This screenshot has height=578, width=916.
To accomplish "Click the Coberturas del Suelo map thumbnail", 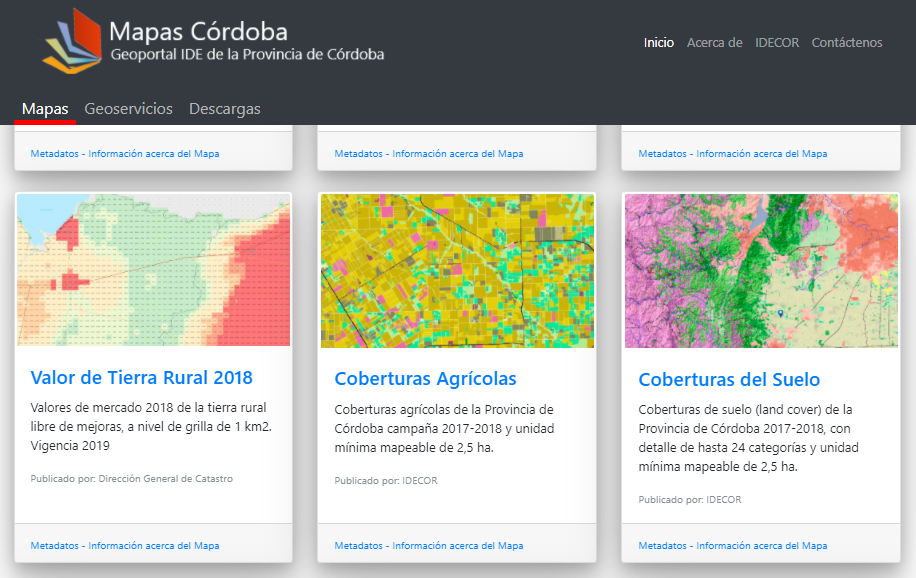I will [761, 271].
